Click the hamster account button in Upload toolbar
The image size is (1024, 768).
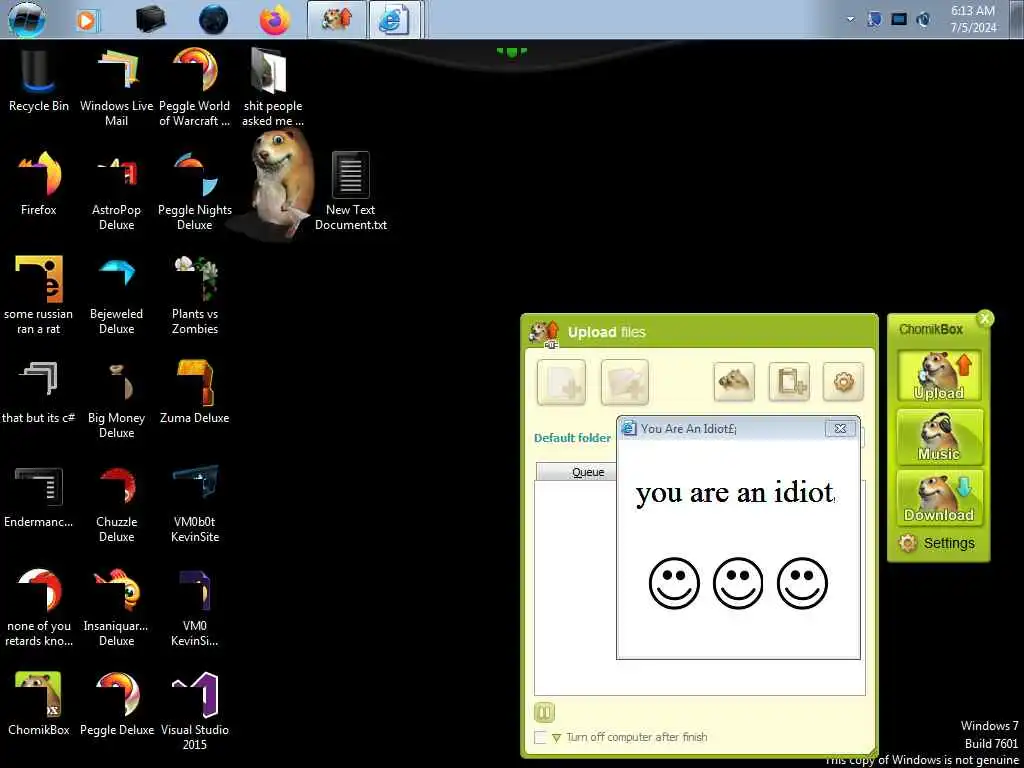point(734,381)
